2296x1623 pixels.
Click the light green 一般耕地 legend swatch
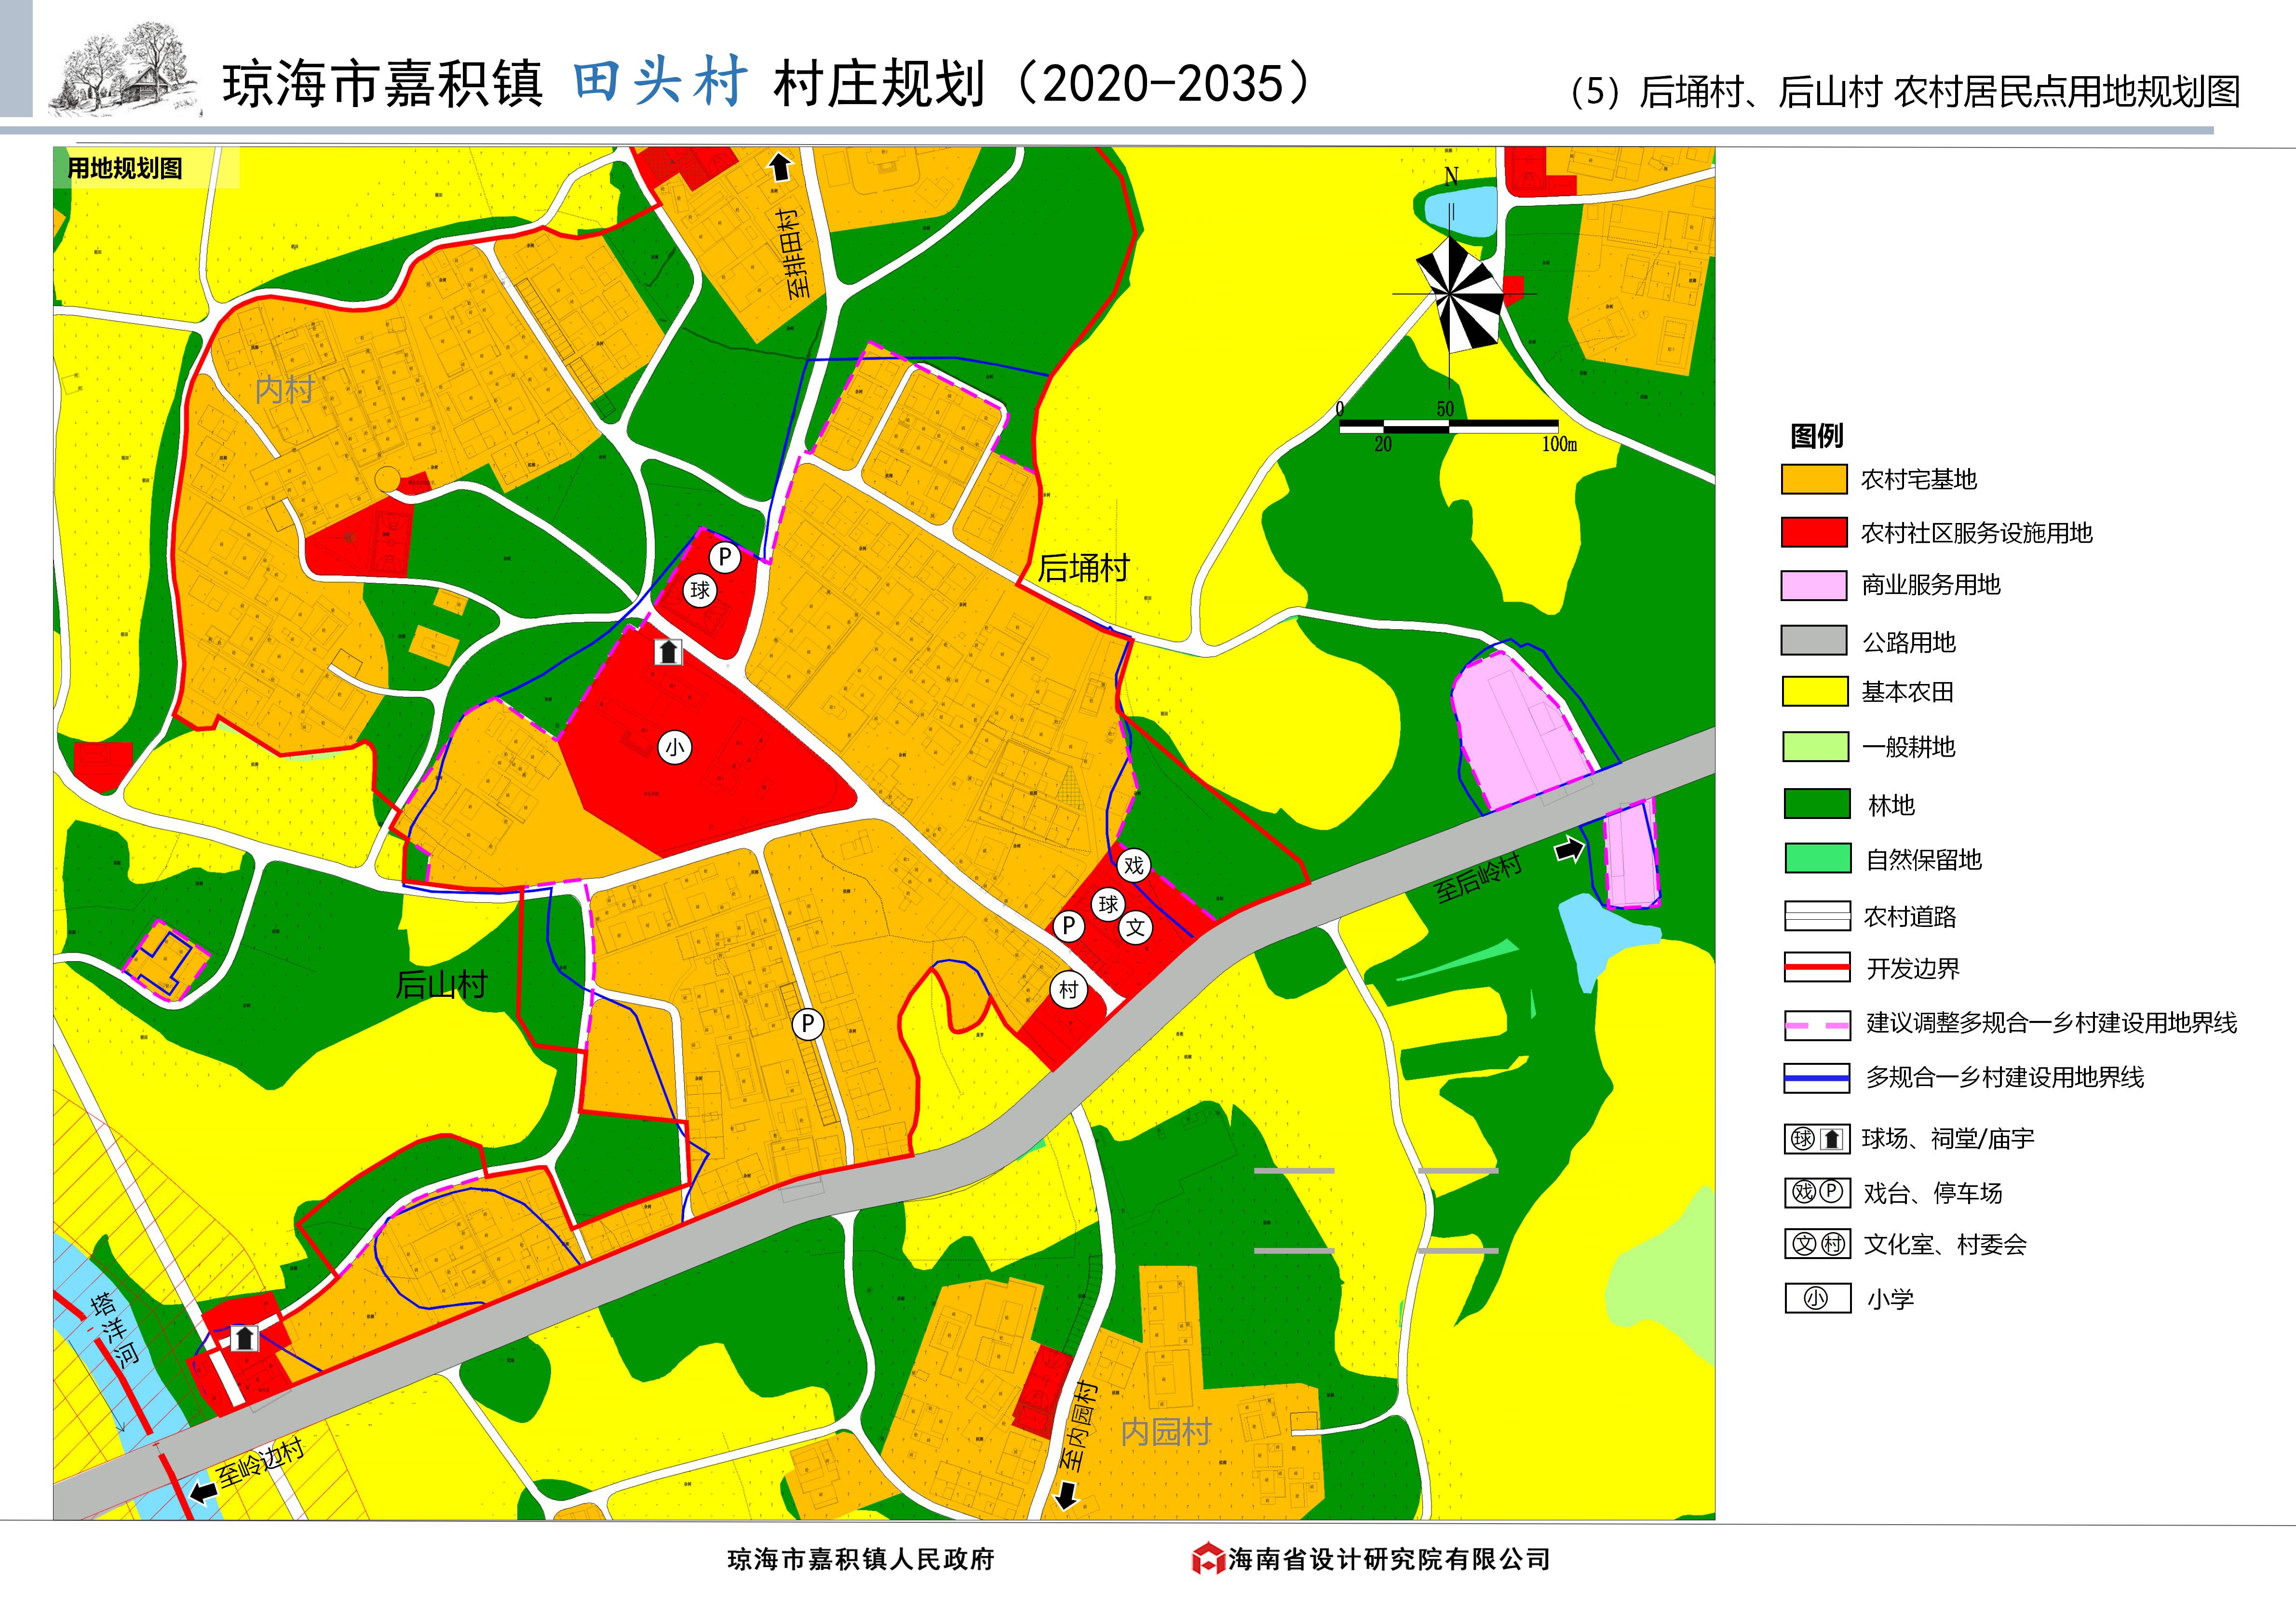pos(1815,746)
